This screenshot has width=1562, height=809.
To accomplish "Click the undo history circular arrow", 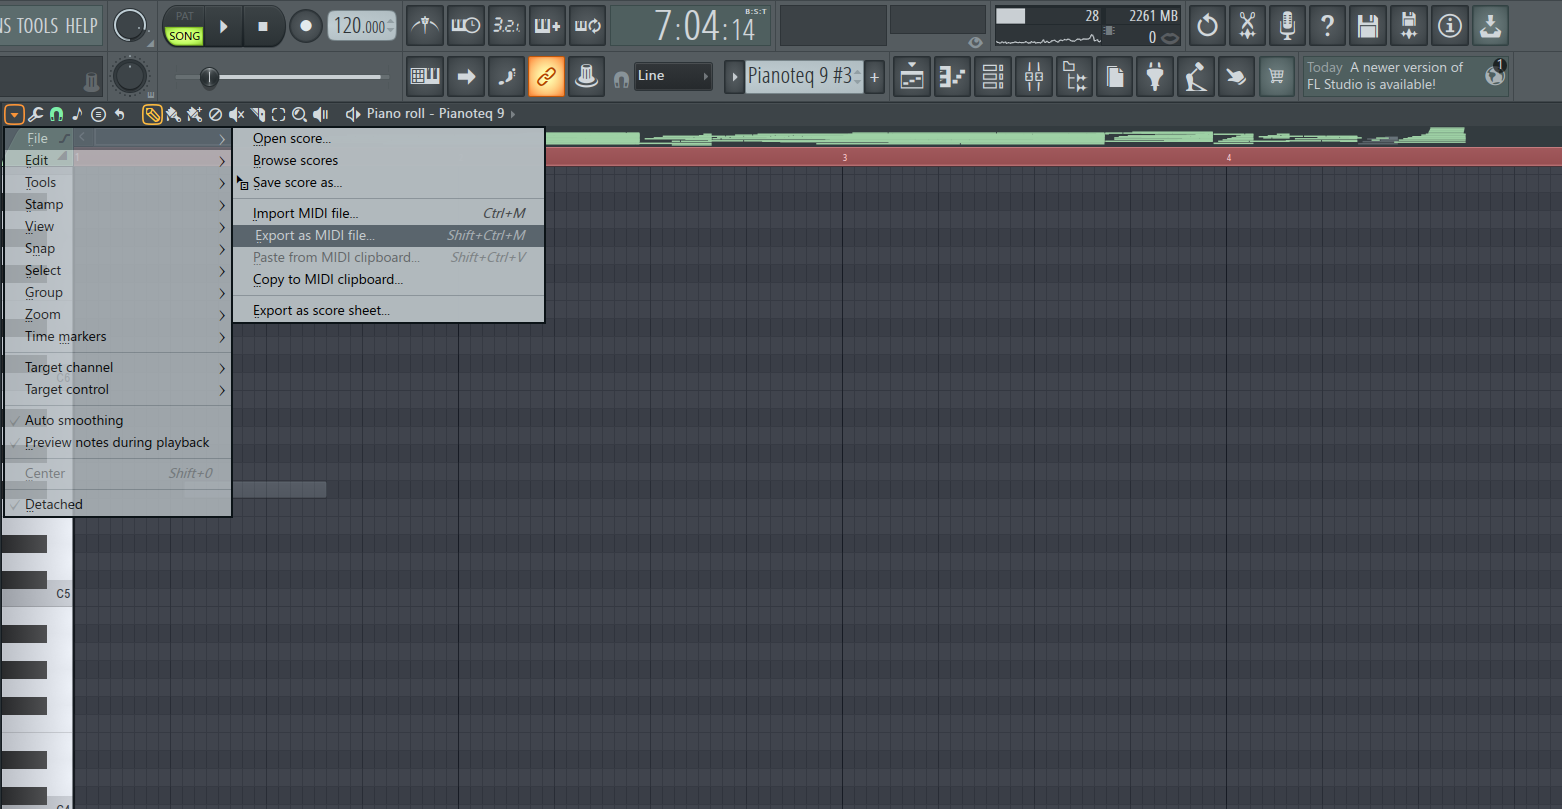I will pos(1207,26).
